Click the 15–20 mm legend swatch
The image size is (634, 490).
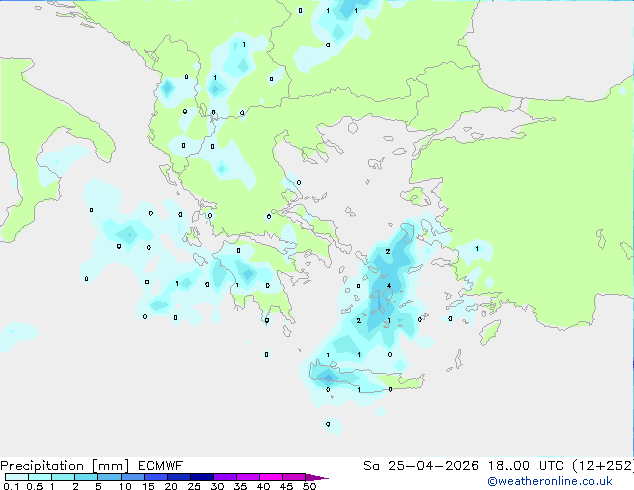pos(155,477)
